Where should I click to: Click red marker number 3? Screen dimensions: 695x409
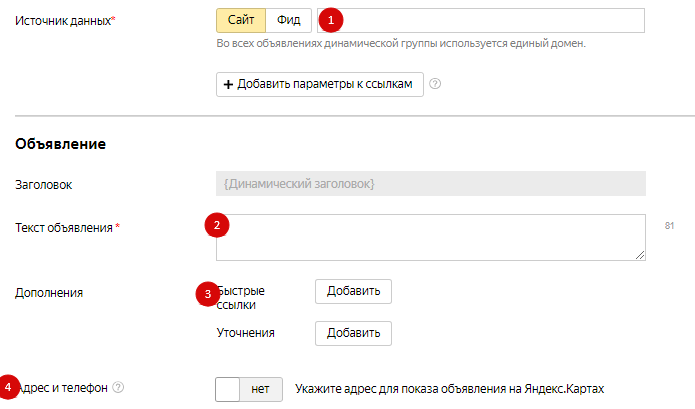coord(207,293)
